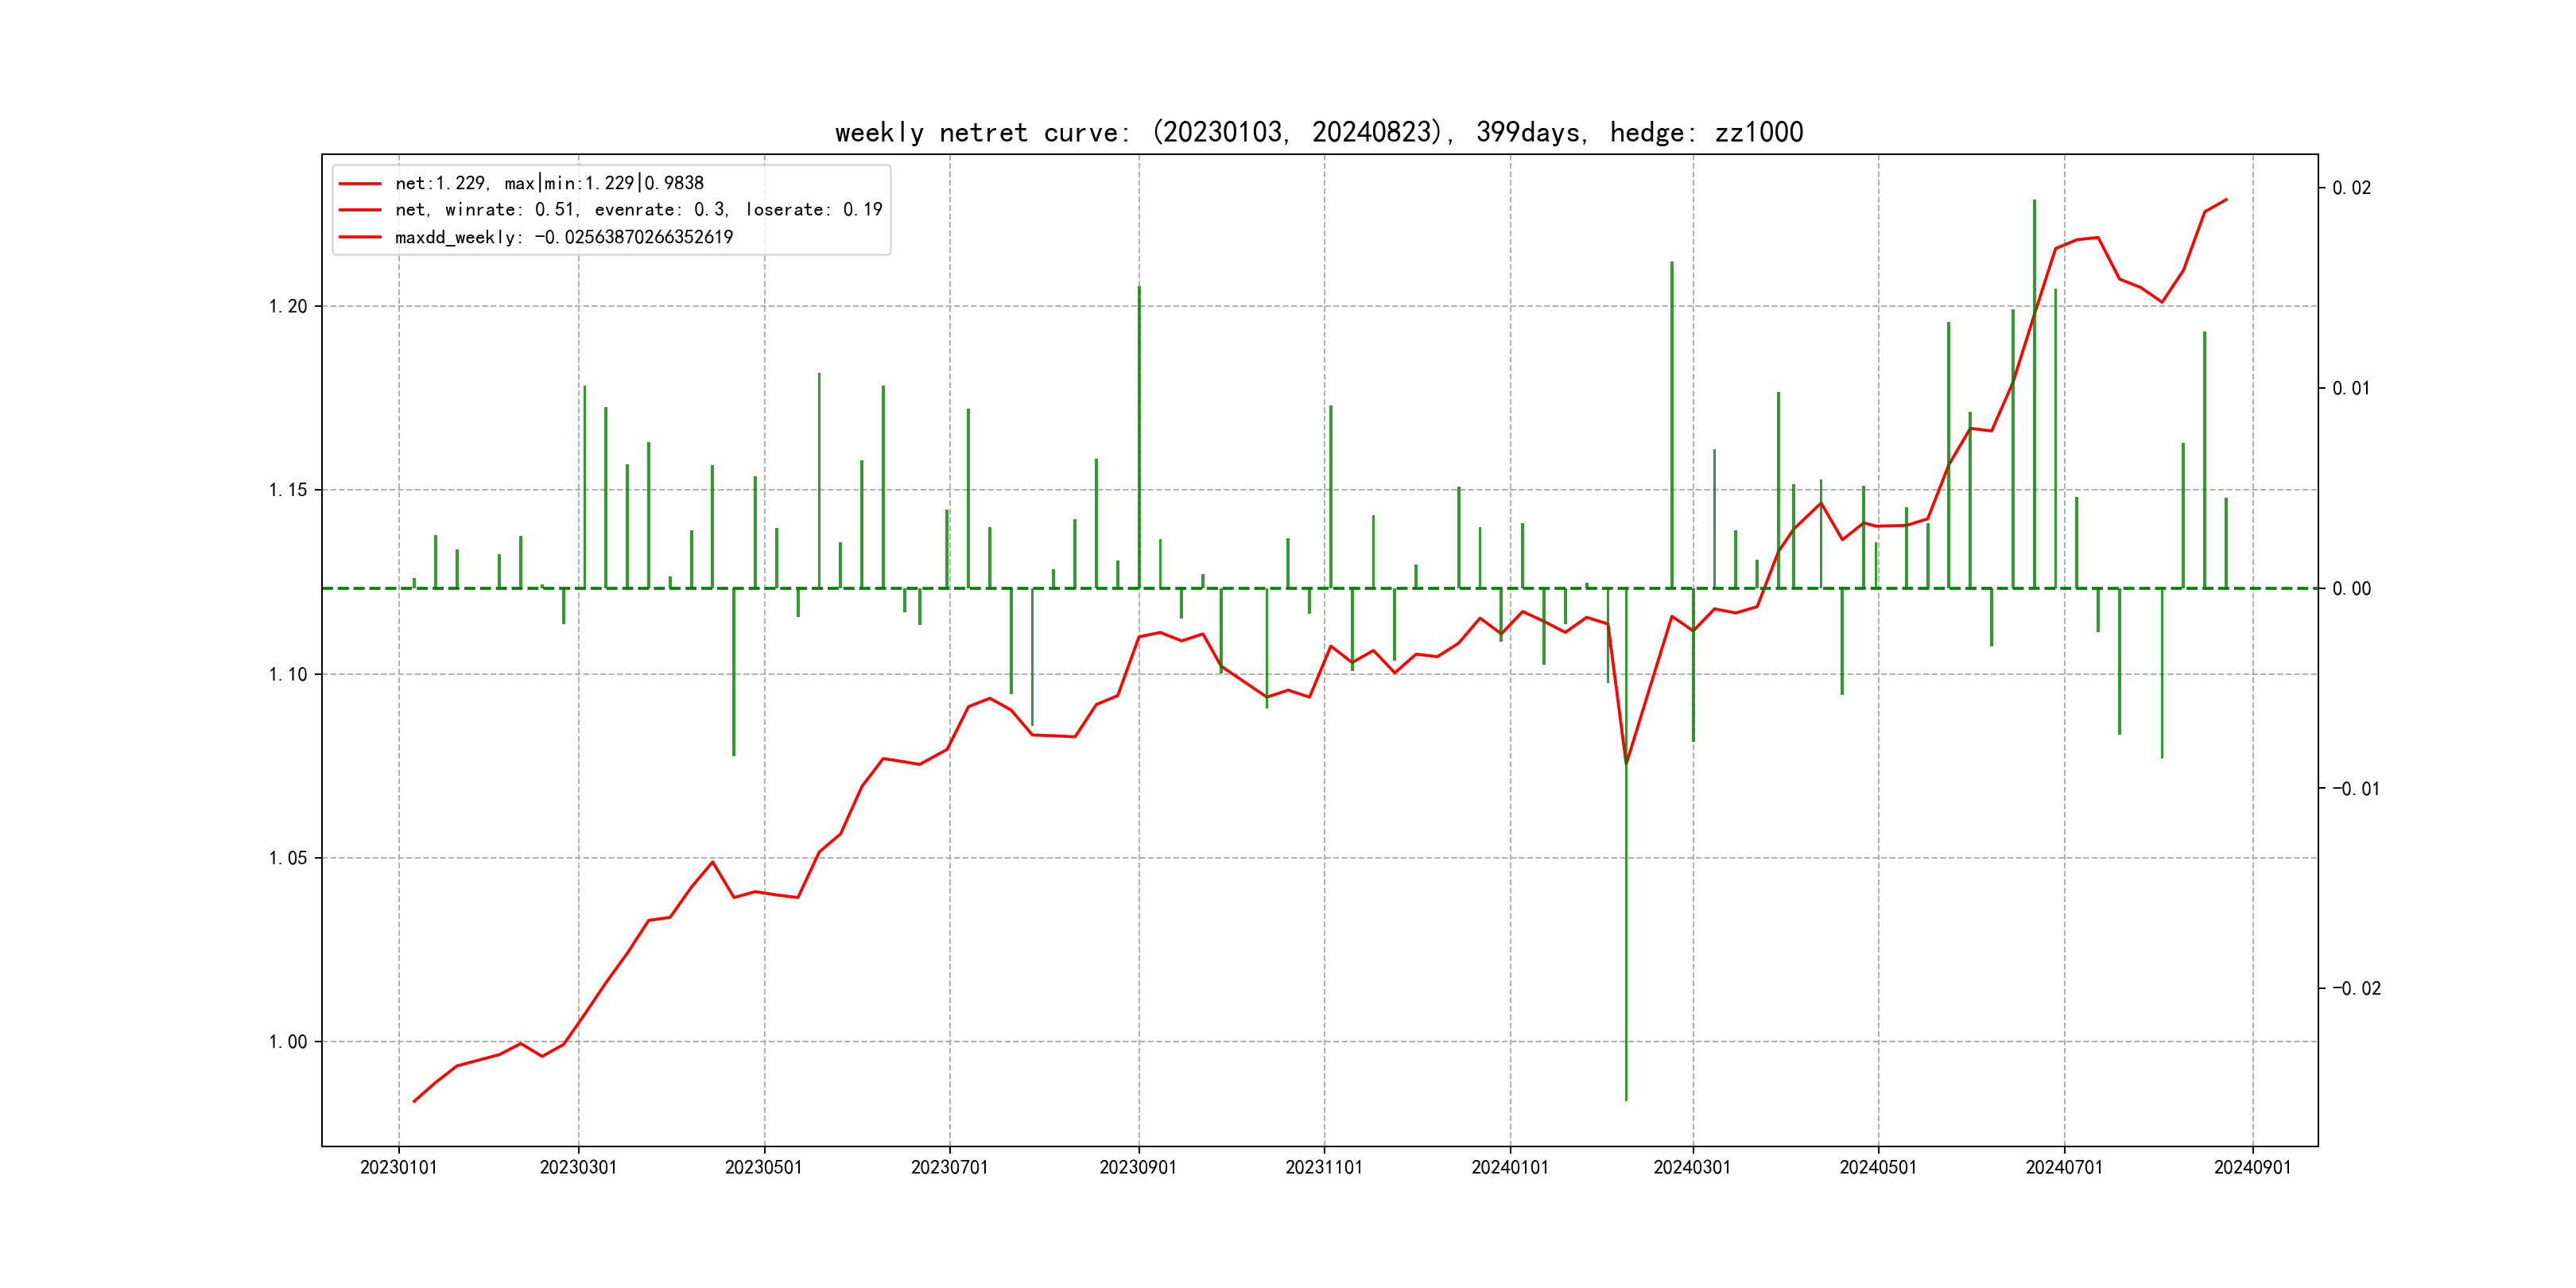Click the 0.00 right axis tick label
Screen dimensions: 2576x1288
(x=2351, y=589)
